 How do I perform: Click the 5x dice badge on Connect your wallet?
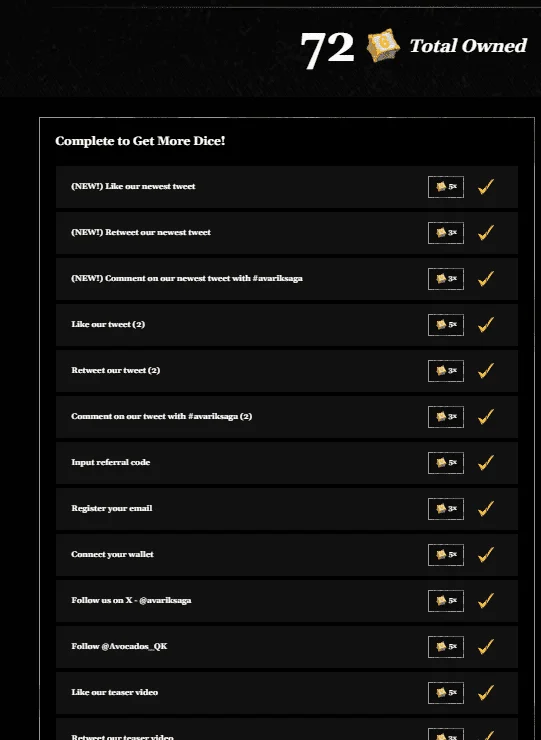point(446,555)
